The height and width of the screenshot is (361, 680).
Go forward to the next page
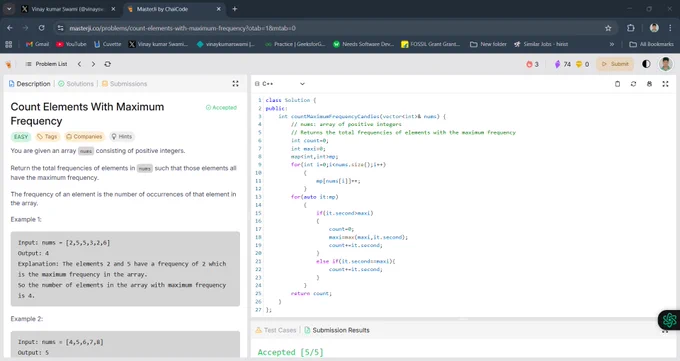26,28
